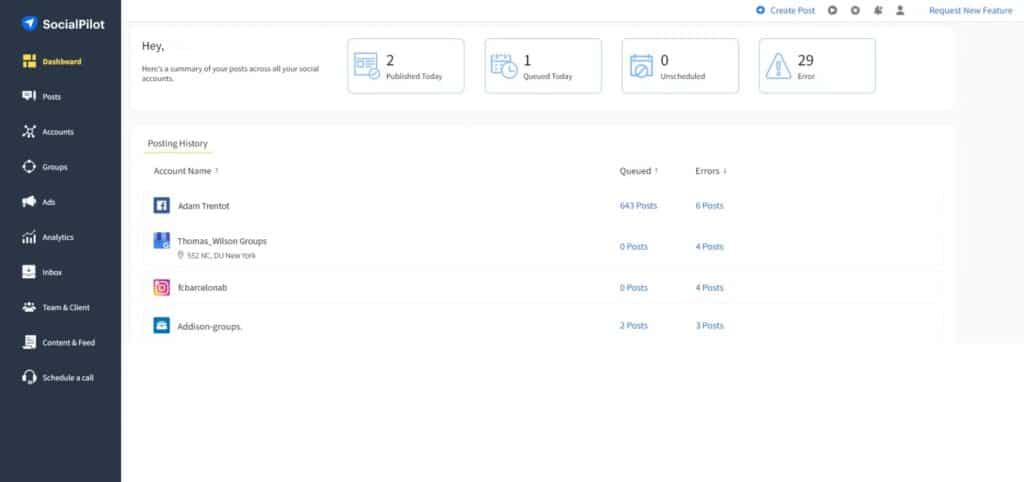
Task: Open Accounts via its network icon
Action: coord(29,132)
